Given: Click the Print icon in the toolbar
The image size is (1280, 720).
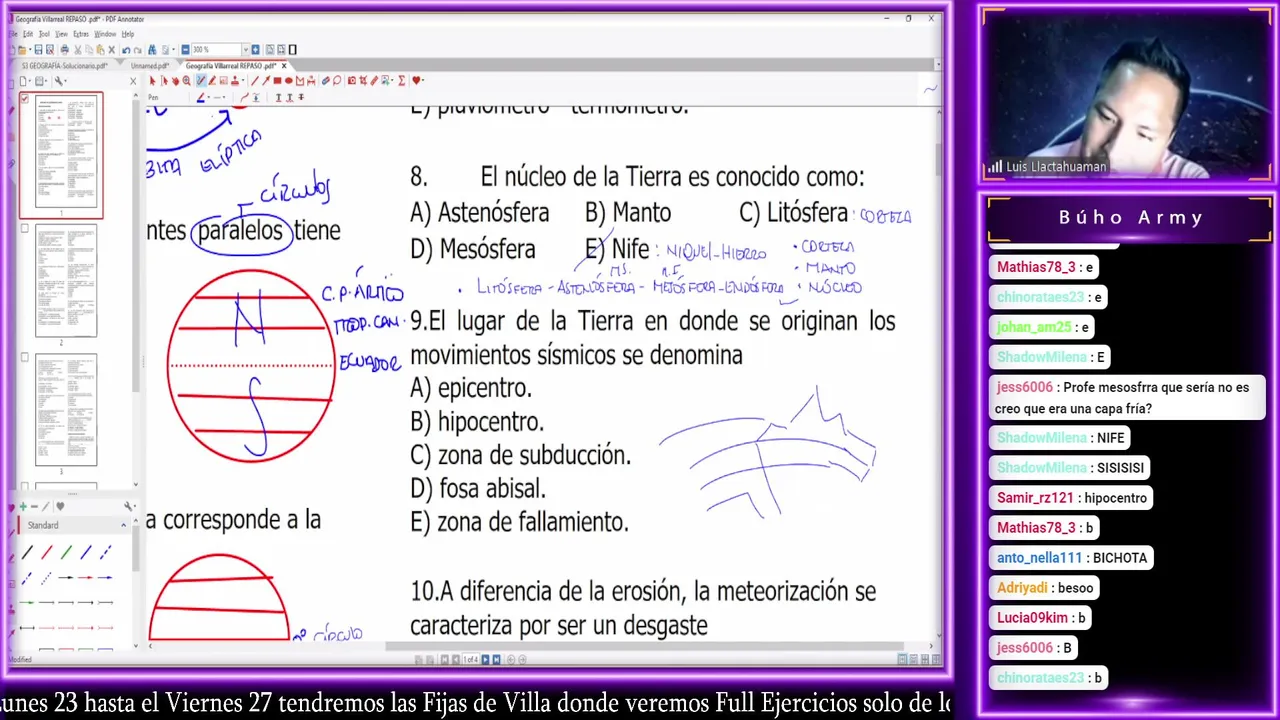Looking at the screenshot, I should [65, 49].
